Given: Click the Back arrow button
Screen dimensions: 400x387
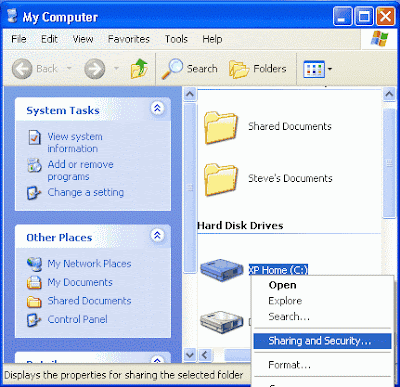Looking at the screenshot, I should (22, 69).
